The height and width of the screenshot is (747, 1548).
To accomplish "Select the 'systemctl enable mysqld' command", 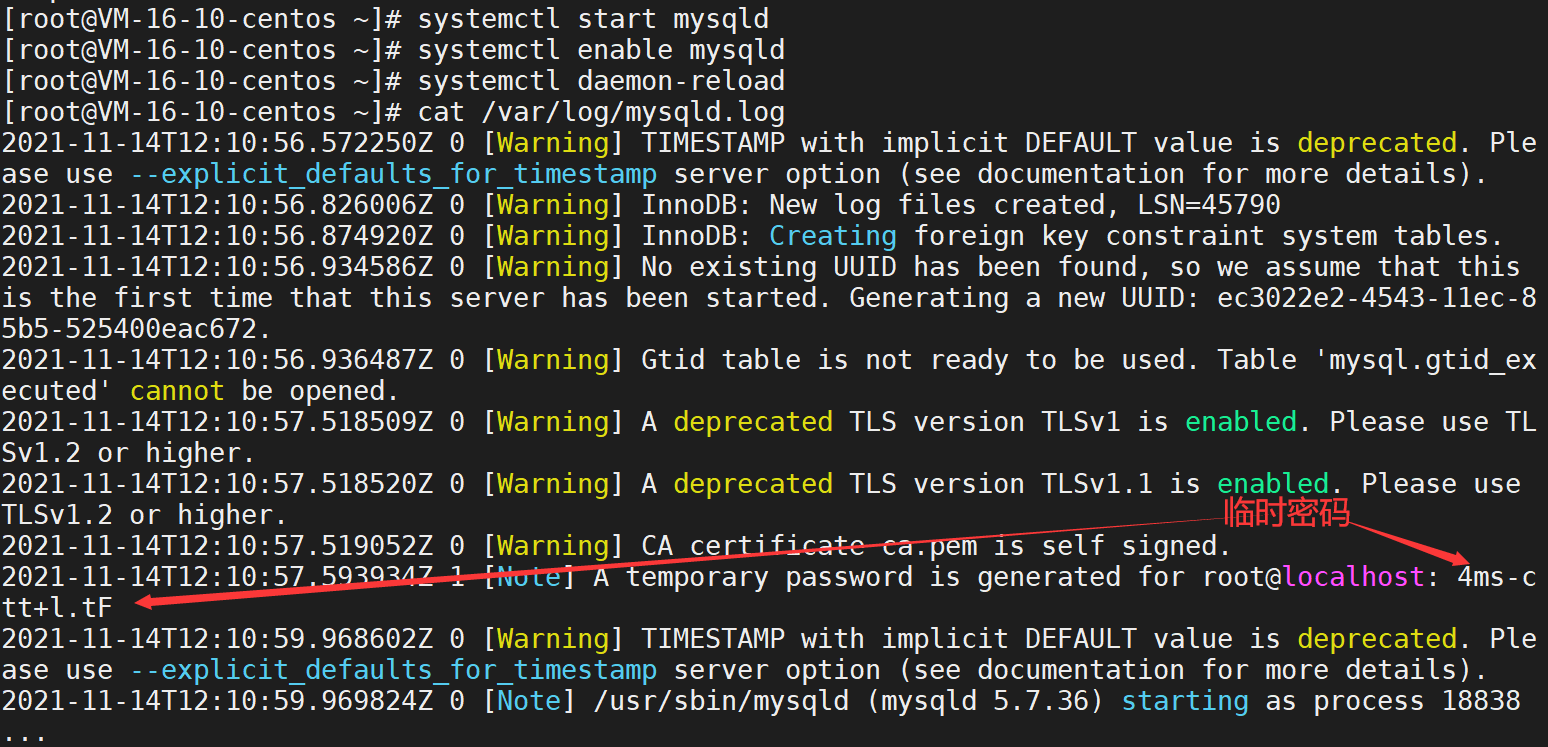I will (x=601, y=49).
